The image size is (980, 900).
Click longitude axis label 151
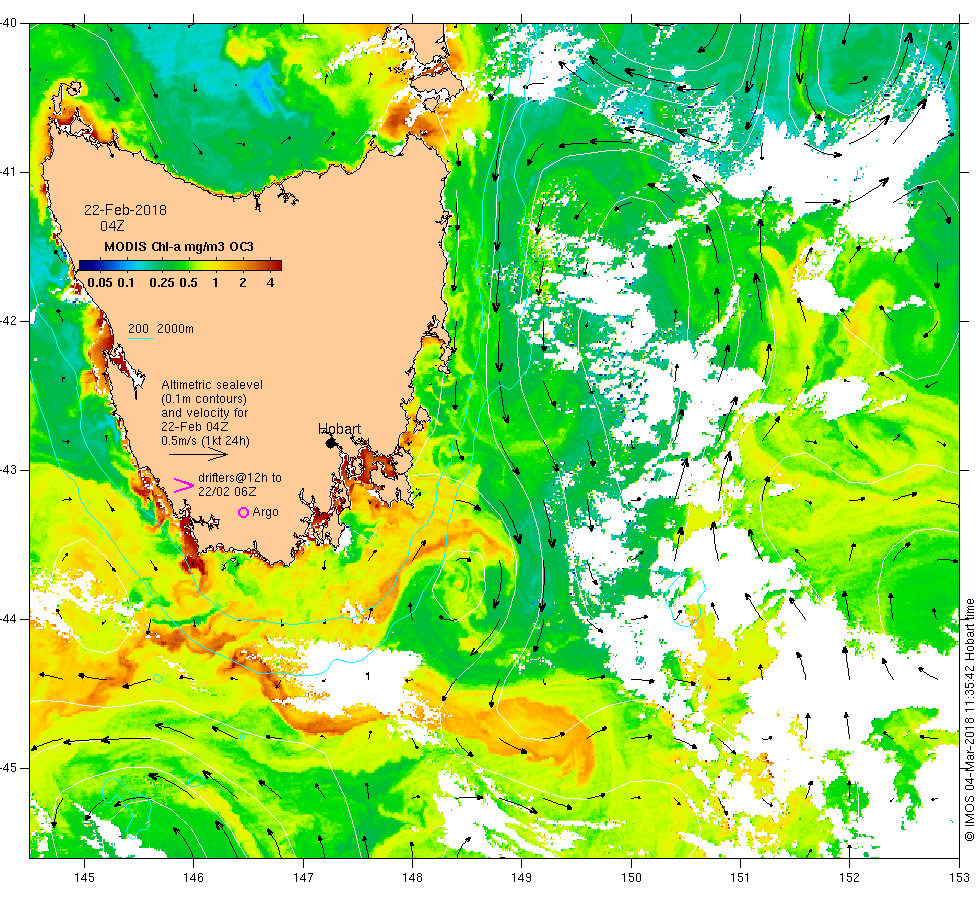point(740,878)
